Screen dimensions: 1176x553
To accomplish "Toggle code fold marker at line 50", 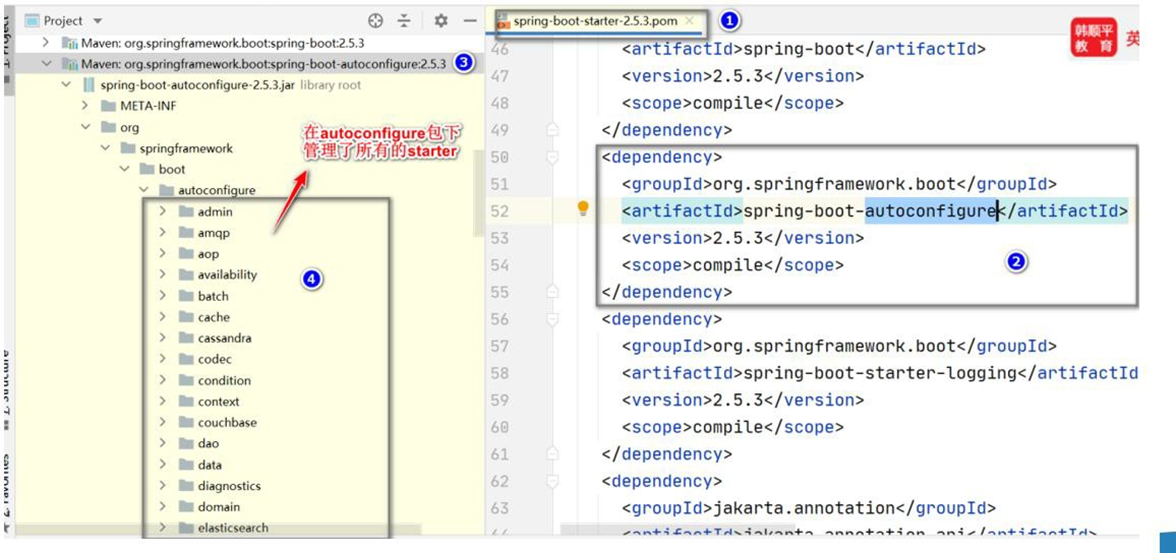I will click(x=552, y=157).
